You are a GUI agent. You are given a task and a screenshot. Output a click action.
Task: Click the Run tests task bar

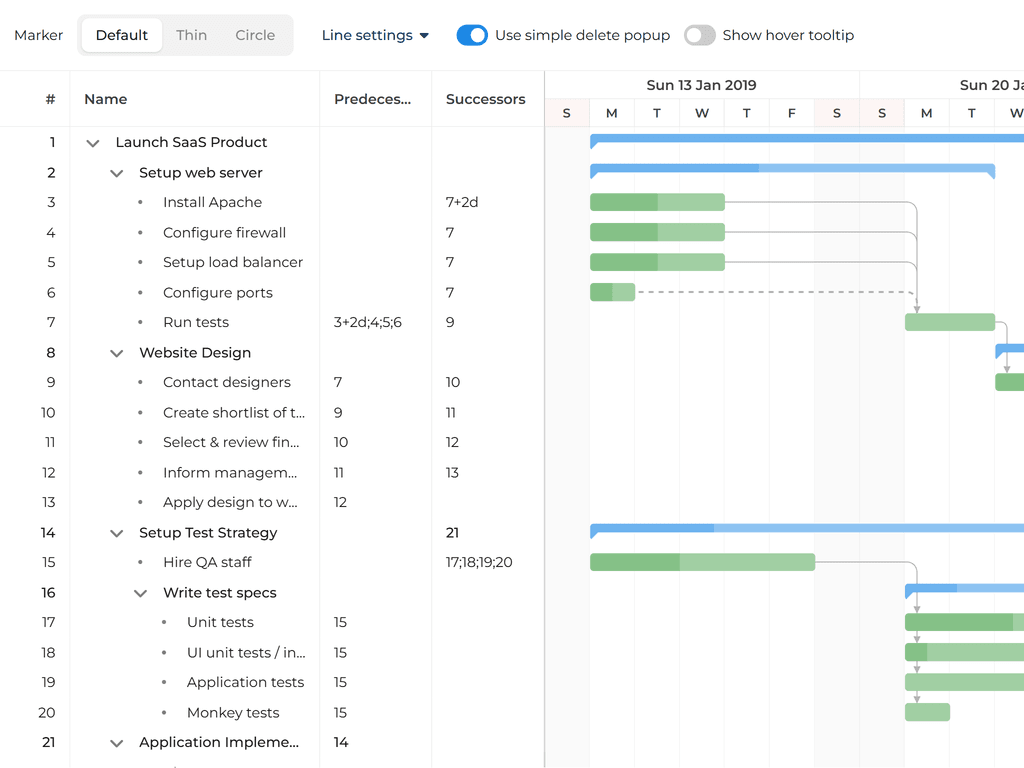click(949, 322)
